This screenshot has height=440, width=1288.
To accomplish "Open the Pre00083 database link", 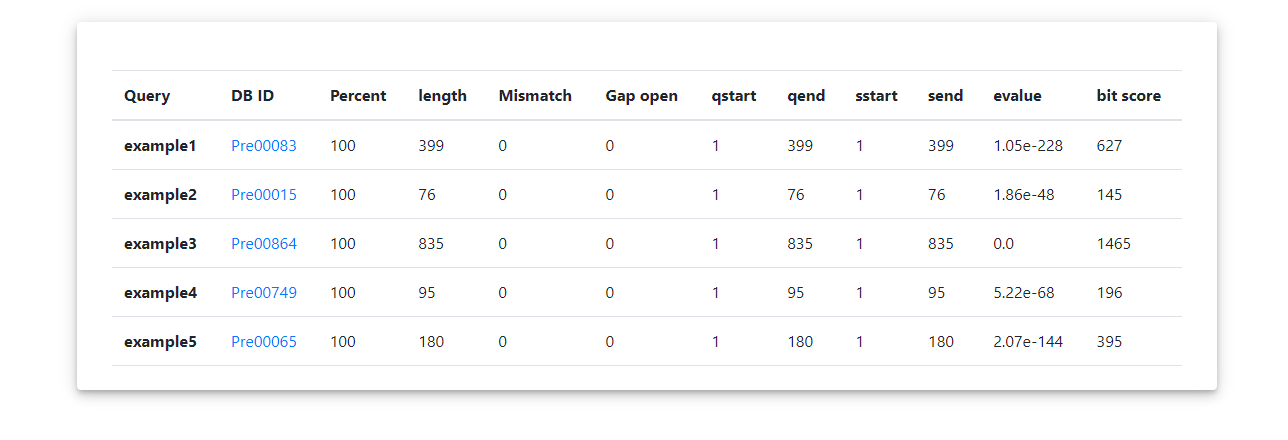I will click(264, 146).
